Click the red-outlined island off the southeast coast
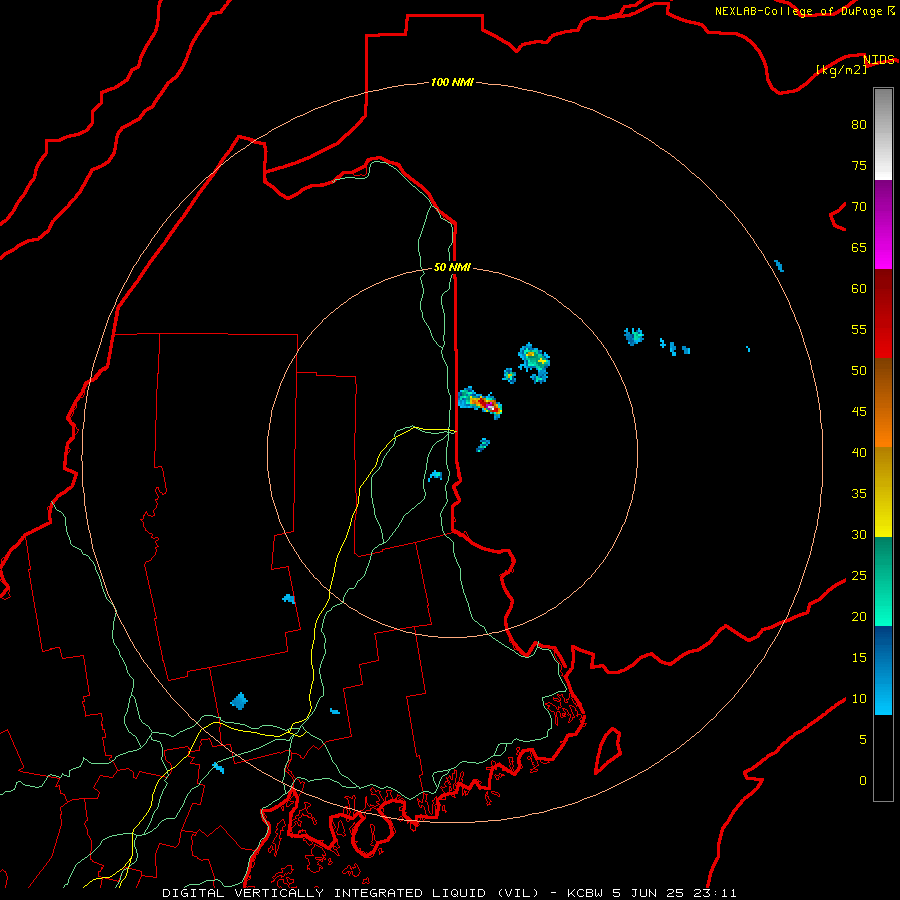This screenshot has width=900, height=900. point(608,750)
